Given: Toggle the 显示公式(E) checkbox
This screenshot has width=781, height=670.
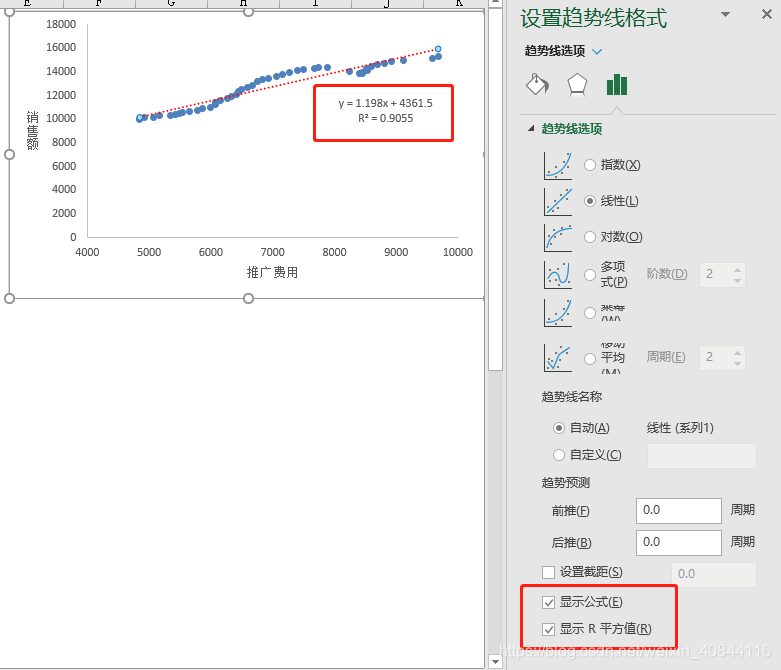Looking at the screenshot, I should point(548,602).
